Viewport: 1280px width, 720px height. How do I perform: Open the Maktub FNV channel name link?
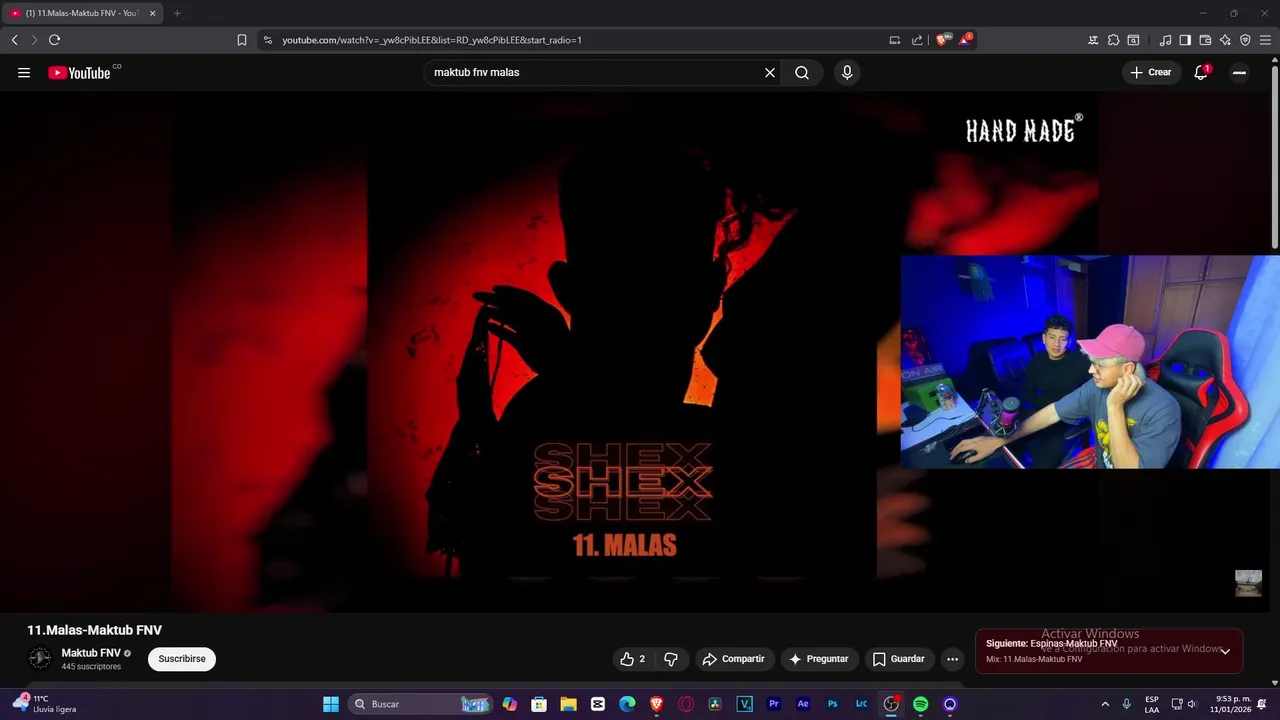click(x=91, y=653)
